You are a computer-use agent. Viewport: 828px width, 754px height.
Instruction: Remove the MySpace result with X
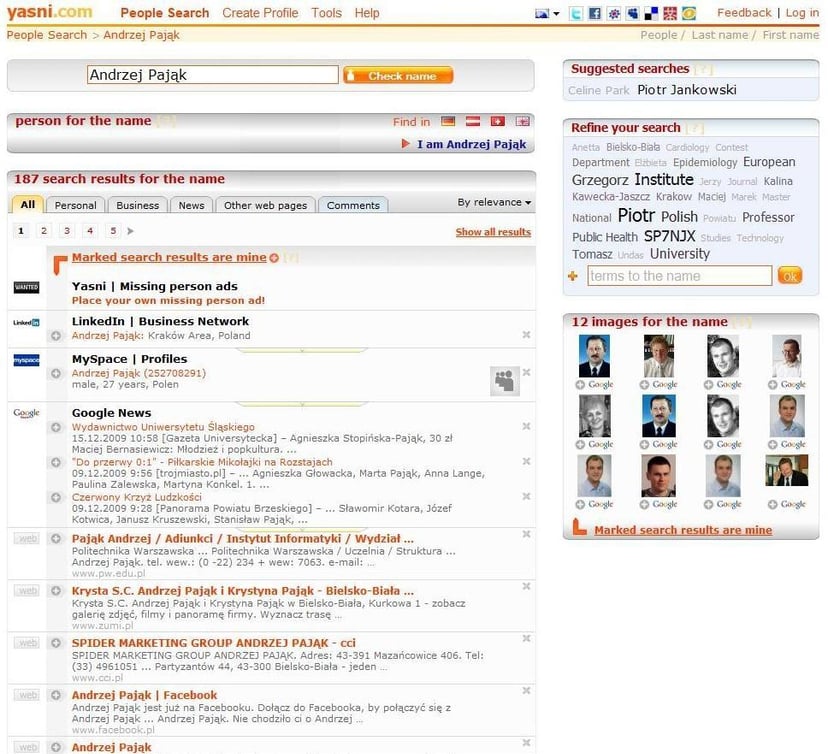(526, 372)
